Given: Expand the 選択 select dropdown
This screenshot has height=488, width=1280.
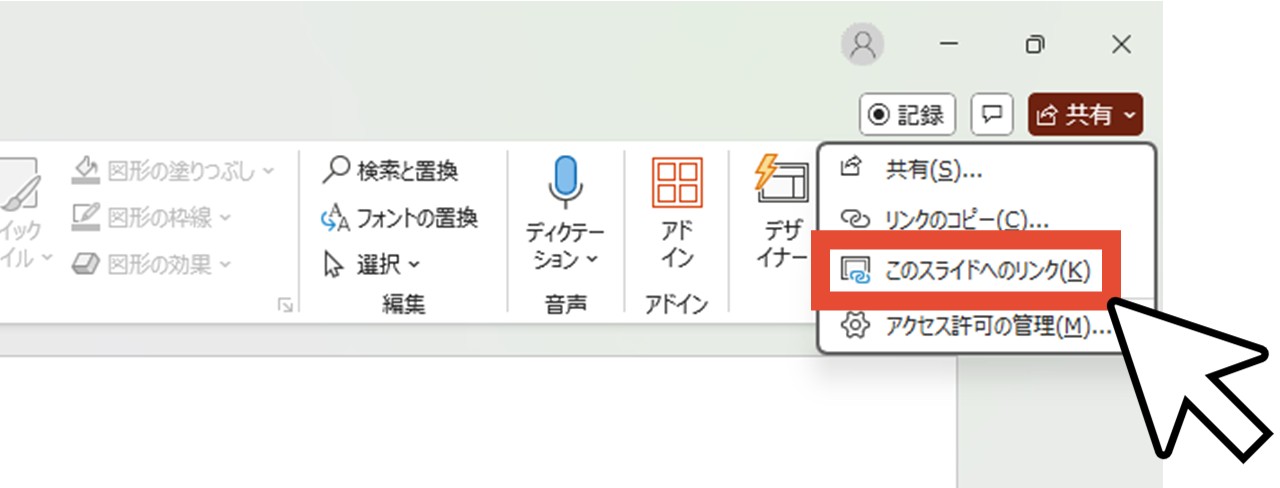Looking at the screenshot, I should (x=372, y=264).
